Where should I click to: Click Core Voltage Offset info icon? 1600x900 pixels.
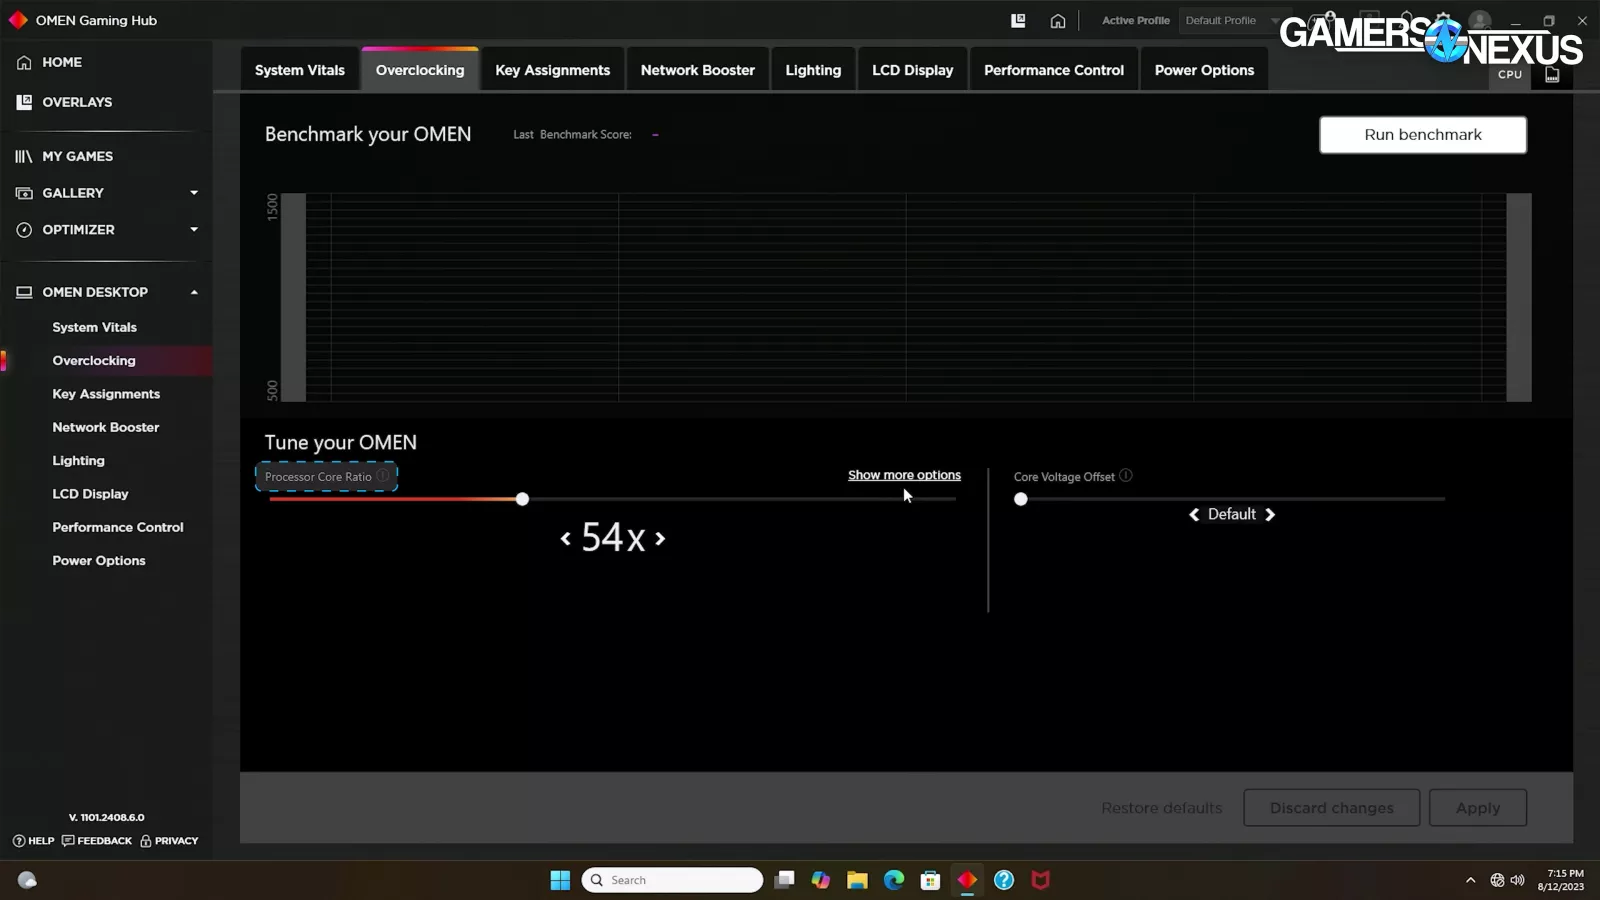[1126, 476]
